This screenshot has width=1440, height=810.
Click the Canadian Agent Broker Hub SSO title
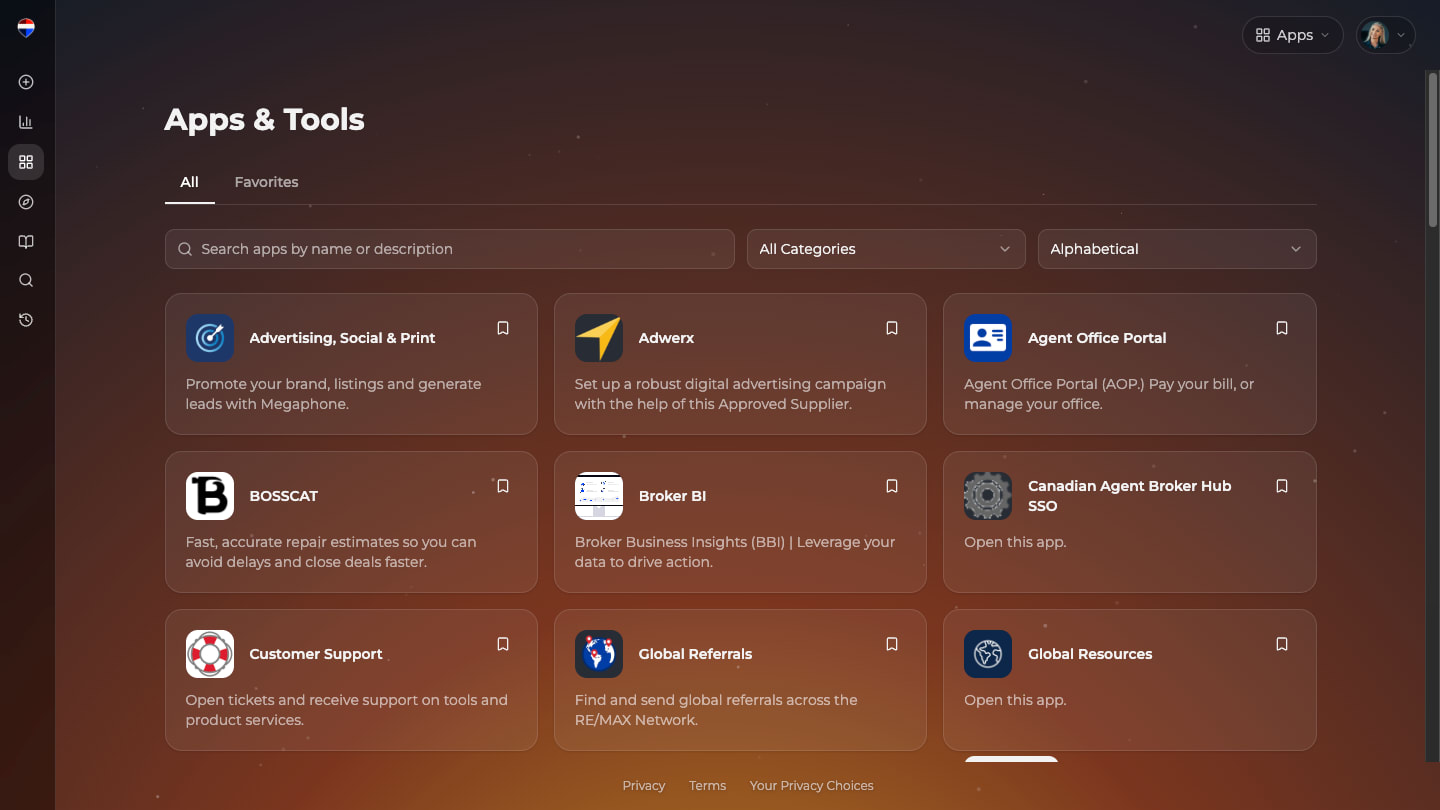[1130, 496]
